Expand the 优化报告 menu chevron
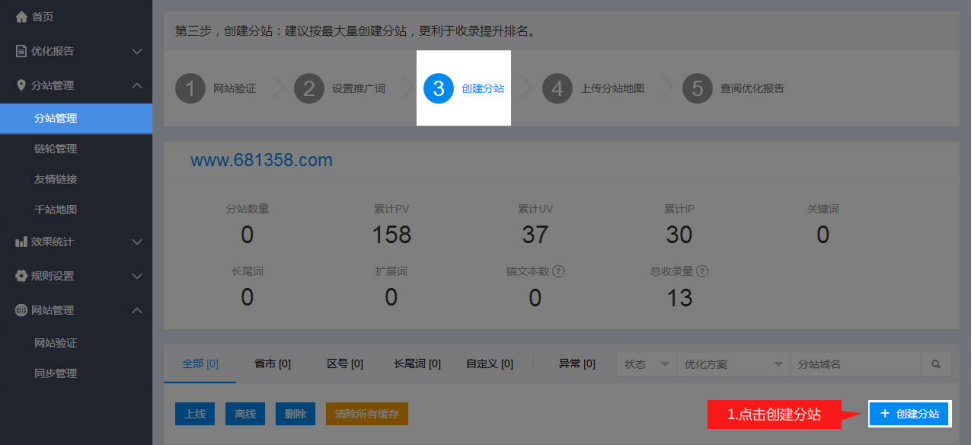 [137, 51]
